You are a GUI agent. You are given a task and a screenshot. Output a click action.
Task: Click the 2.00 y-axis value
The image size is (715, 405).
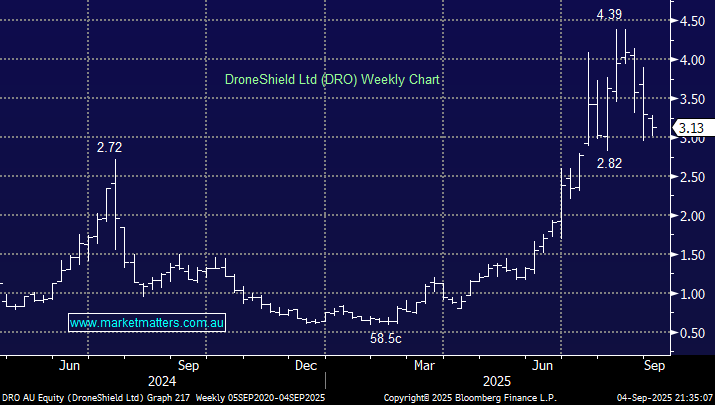(692, 216)
